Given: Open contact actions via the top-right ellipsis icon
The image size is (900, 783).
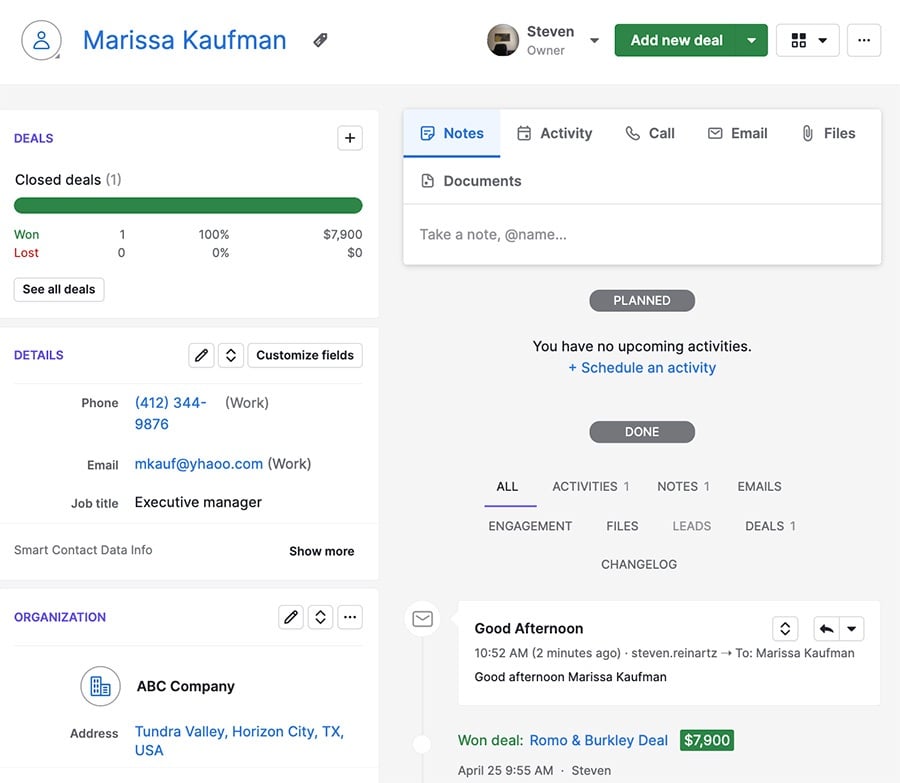Looking at the screenshot, I should coord(864,40).
